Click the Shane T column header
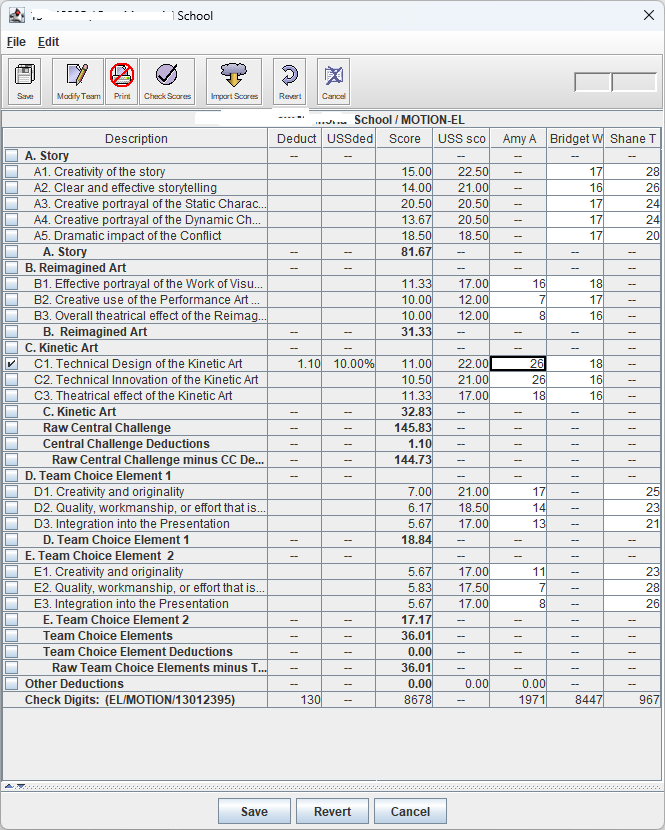The image size is (665, 830). 632,139
